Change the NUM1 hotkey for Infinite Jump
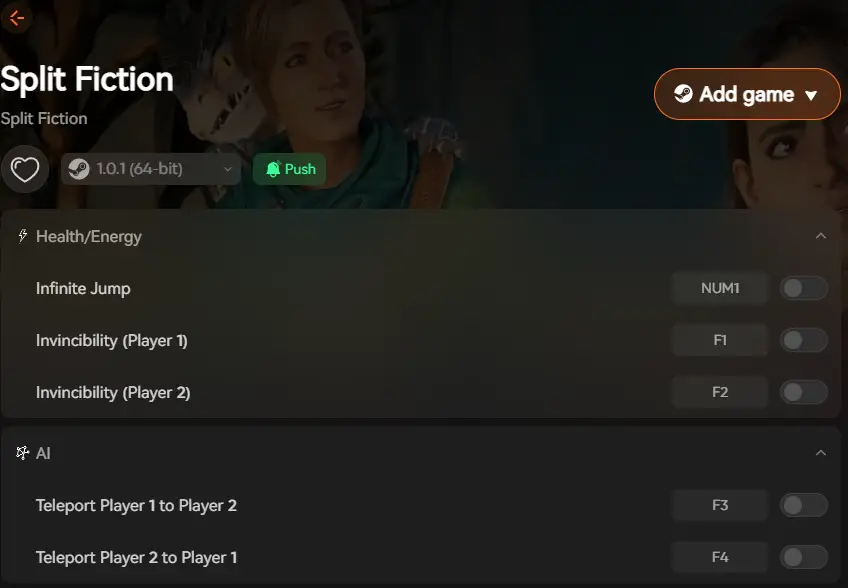The image size is (848, 588). (x=720, y=288)
